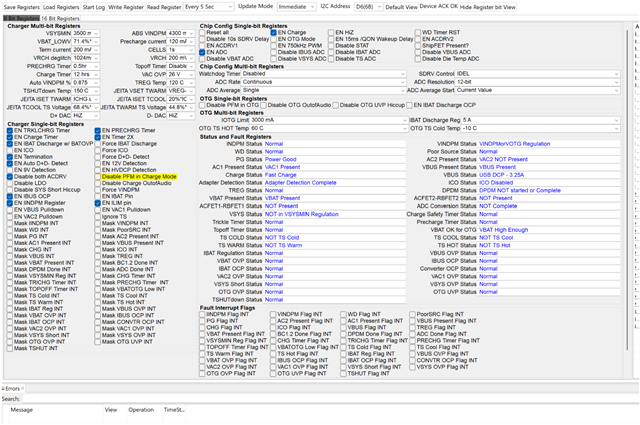The width and height of the screenshot is (640, 425).
Task: Click the Load Registers button
Action: coord(61,7)
